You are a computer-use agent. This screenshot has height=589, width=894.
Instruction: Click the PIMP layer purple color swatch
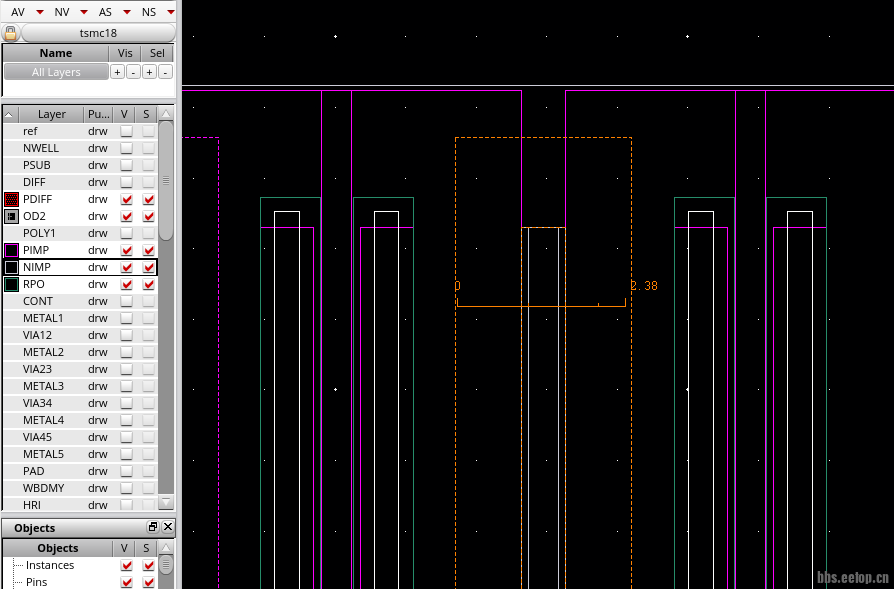click(x=12, y=250)
